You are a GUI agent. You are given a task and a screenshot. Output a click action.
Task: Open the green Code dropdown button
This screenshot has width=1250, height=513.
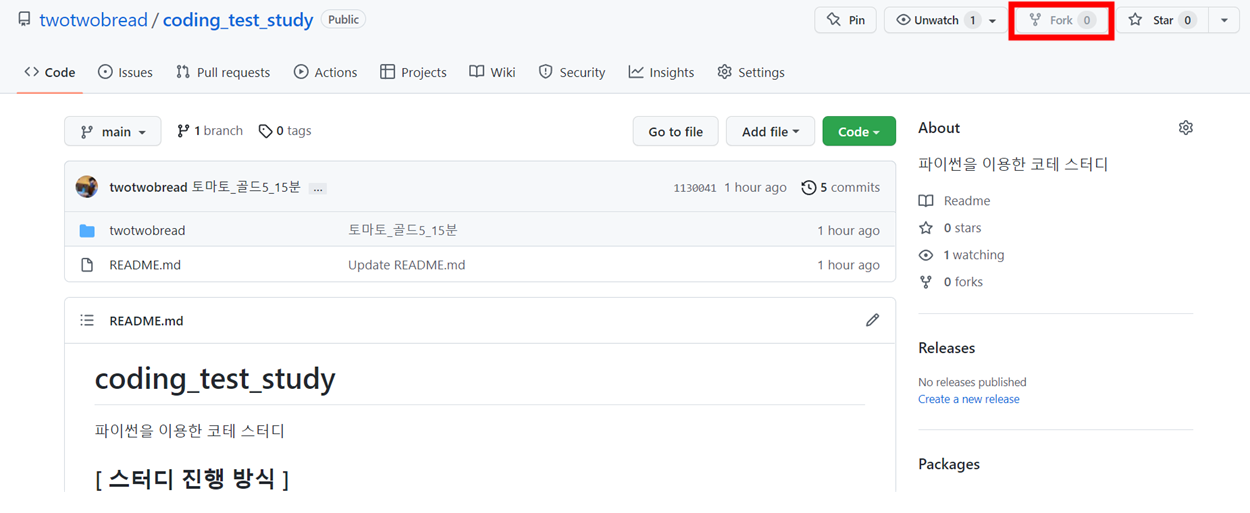tap(859, 131)
